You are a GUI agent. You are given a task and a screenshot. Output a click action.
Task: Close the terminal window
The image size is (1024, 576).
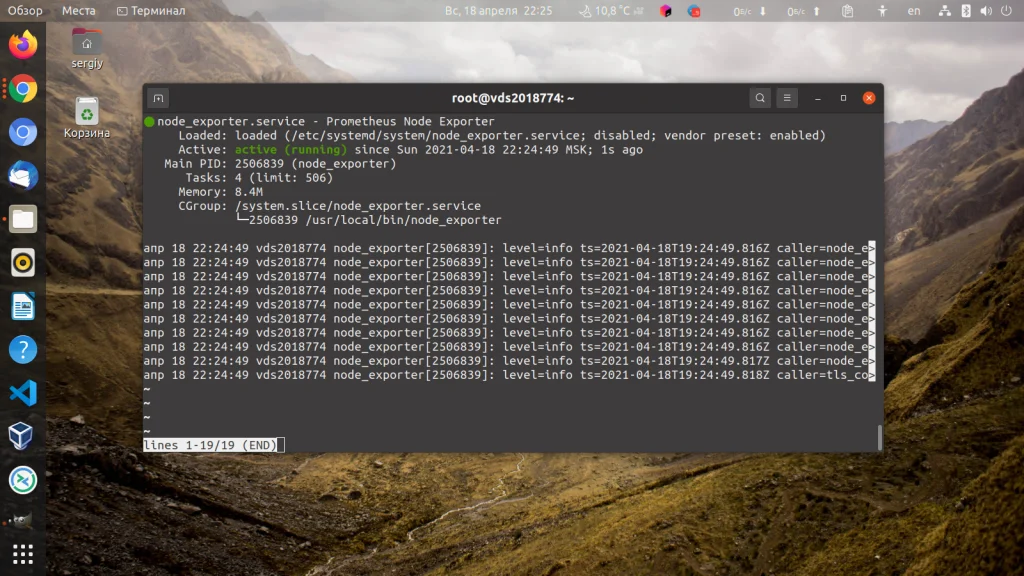[869, 98]
